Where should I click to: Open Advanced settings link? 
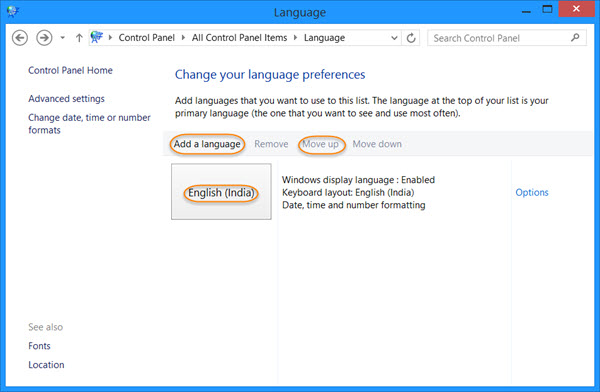(66, 99)
